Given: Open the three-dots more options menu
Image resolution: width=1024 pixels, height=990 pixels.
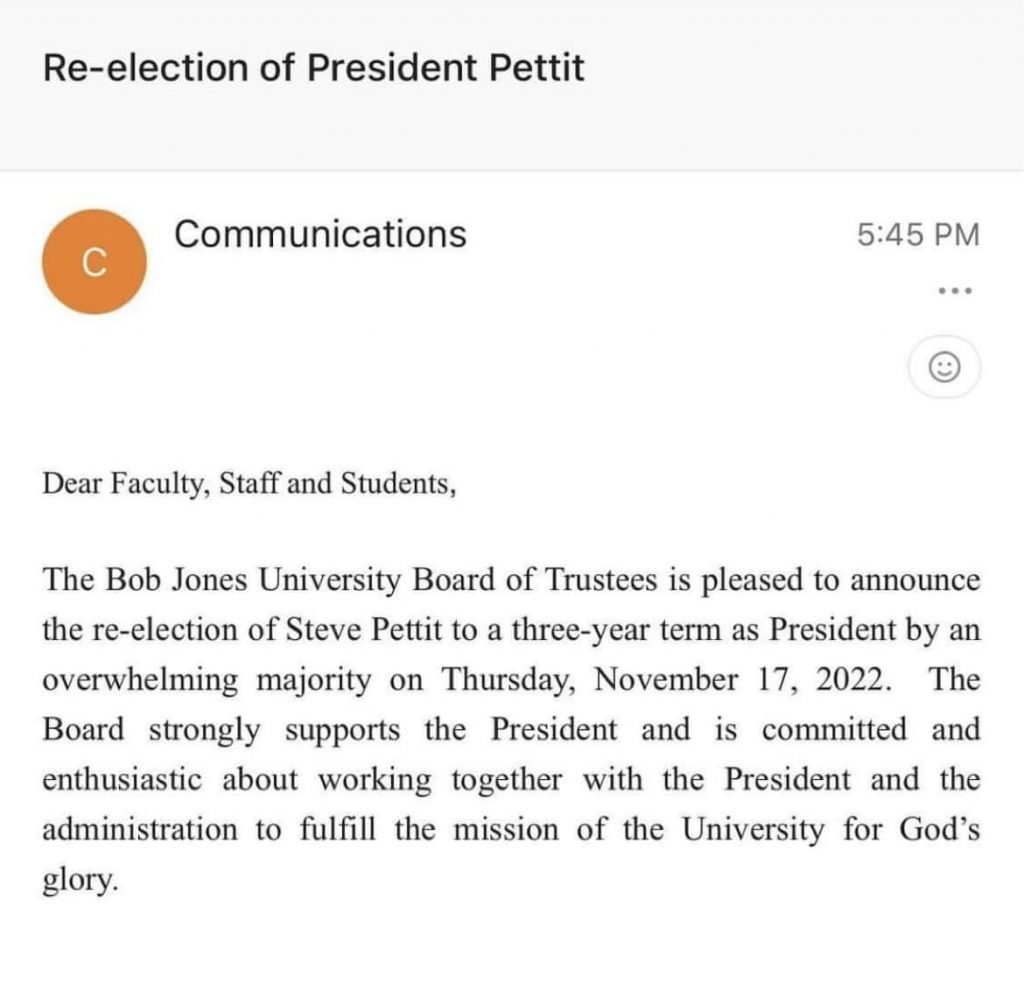Looking at the screenshot, I should (x=955, y=291).
